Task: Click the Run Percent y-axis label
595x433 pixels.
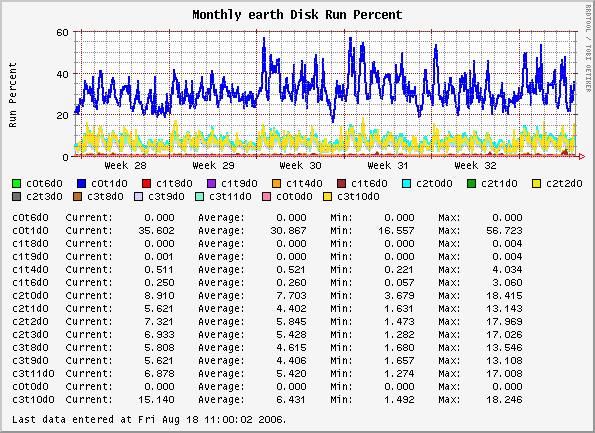Action: pyautogui.click(x=13, y=95)
